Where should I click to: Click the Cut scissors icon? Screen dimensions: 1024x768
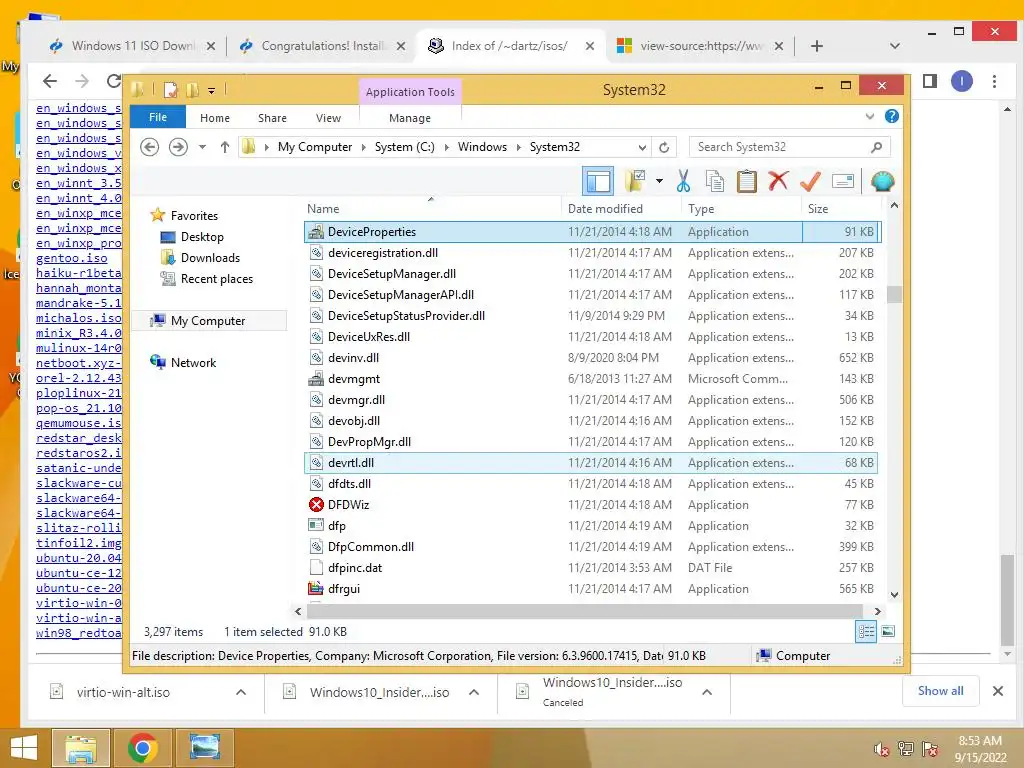click(683, 181)
